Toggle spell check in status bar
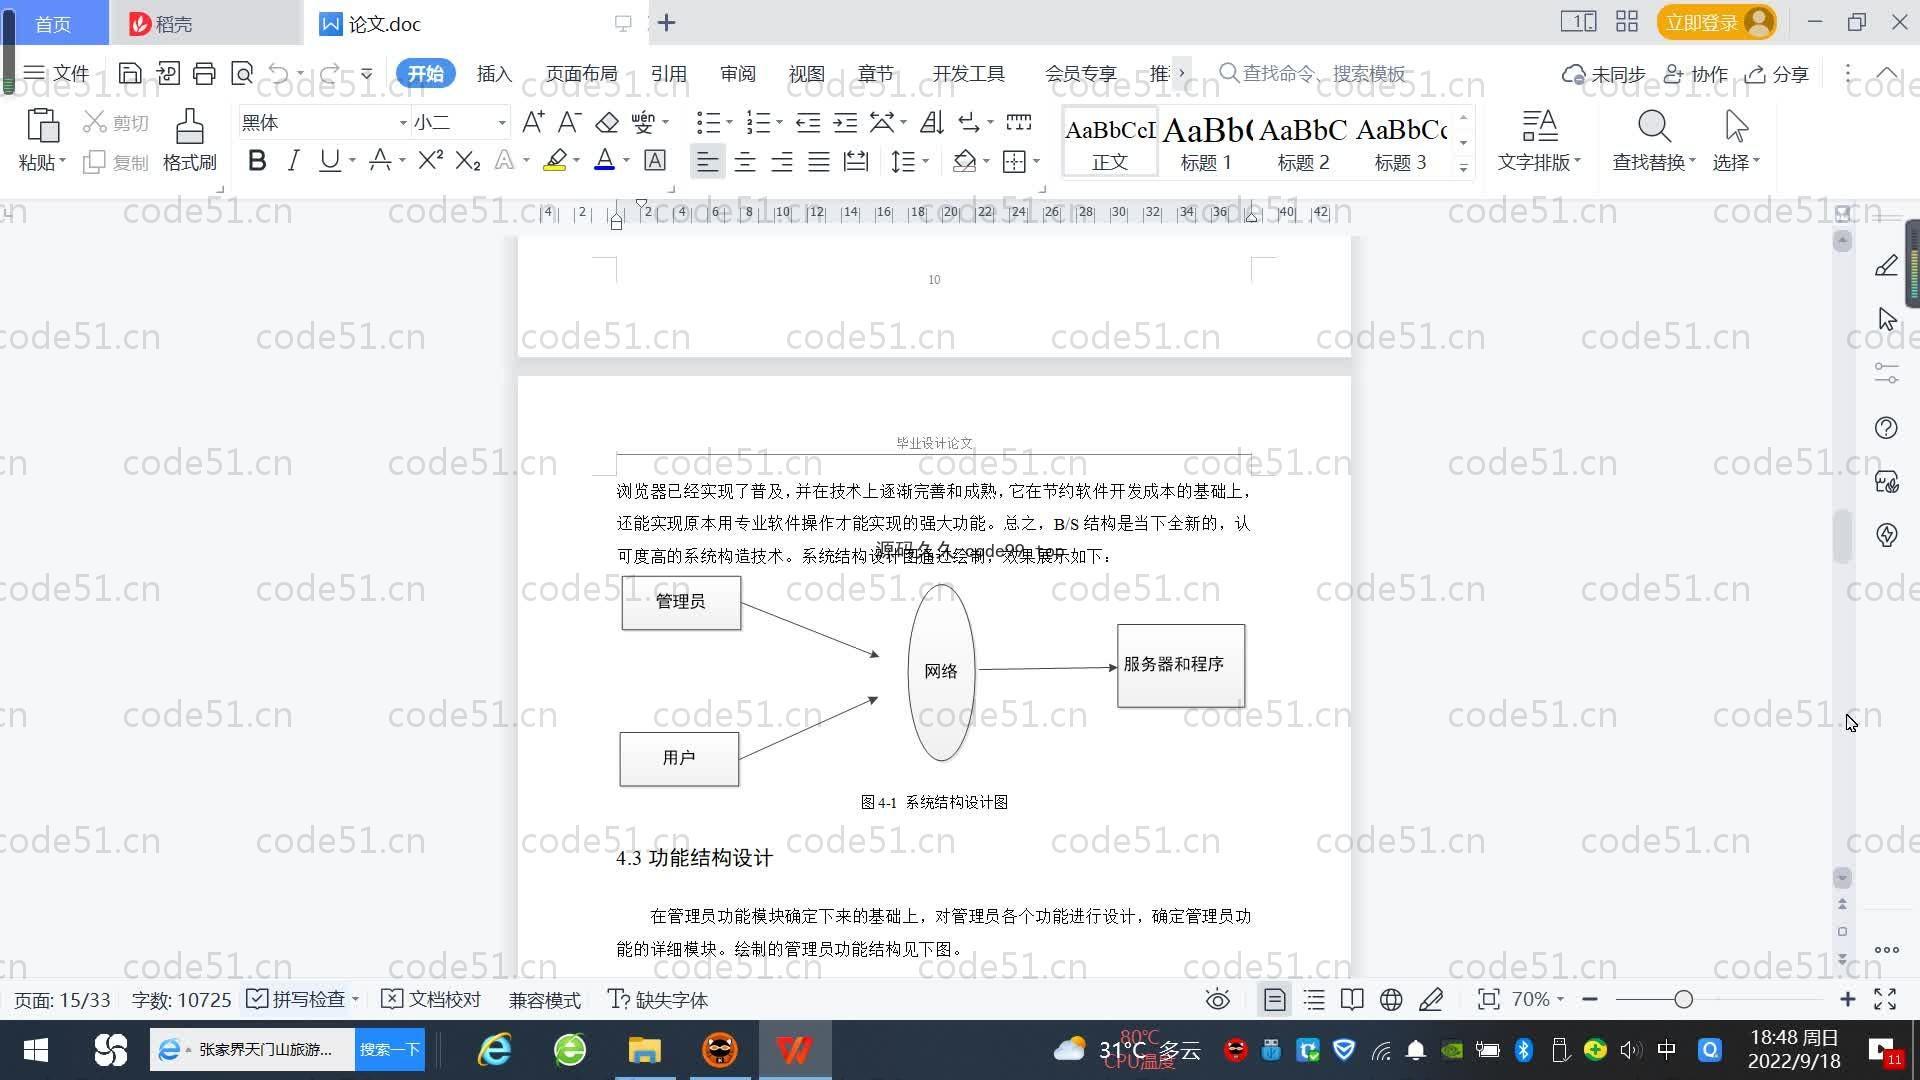This screenshot has width=1920, height=1080. (296, 1000)
